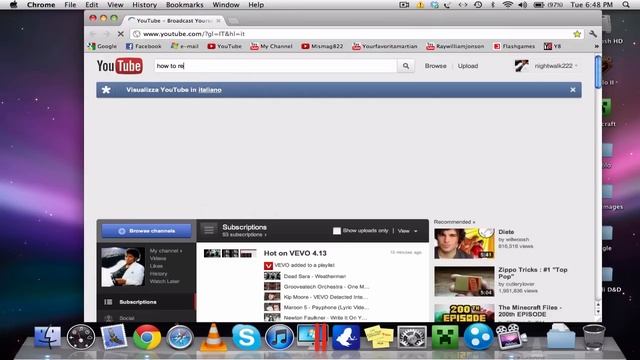Stop page loading with the X button
The image size is (640, 360).
[x=120, y=34]
